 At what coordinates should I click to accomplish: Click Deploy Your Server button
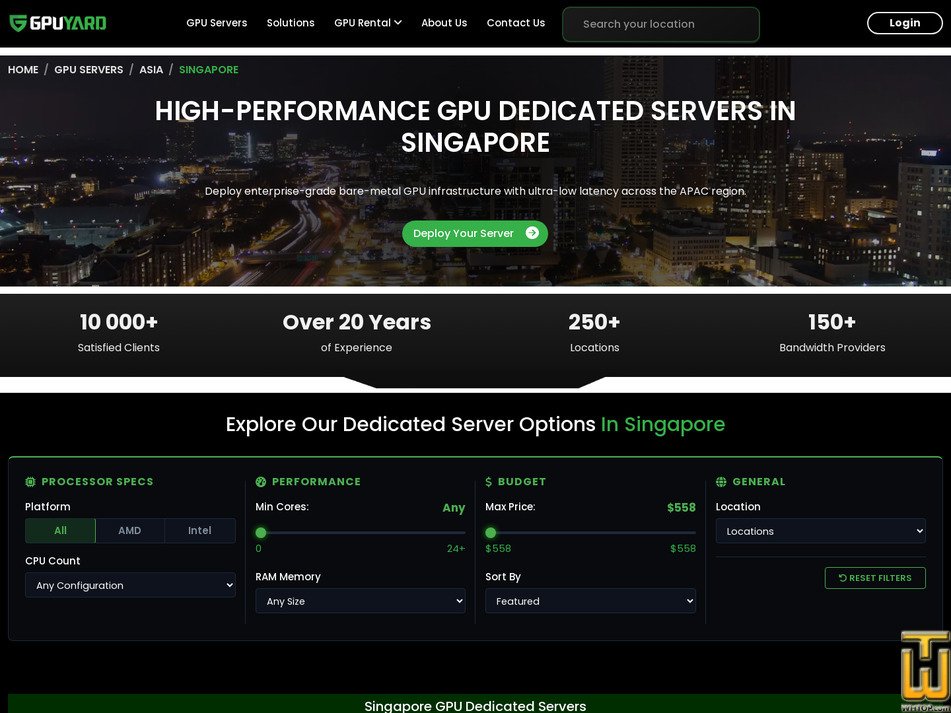(475, 233)
